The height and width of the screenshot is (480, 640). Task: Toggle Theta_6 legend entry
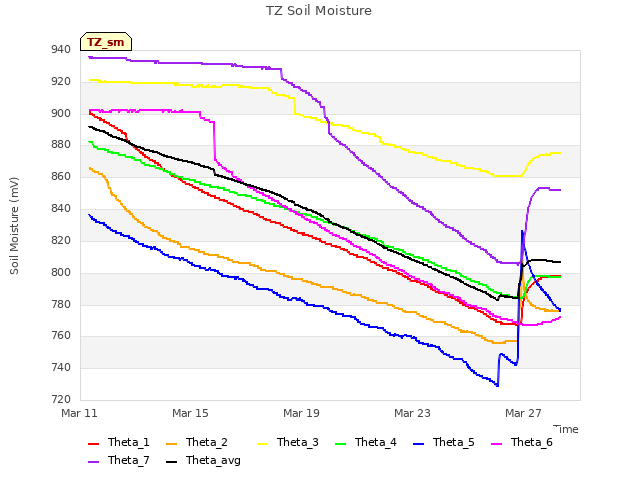(522, 442)
